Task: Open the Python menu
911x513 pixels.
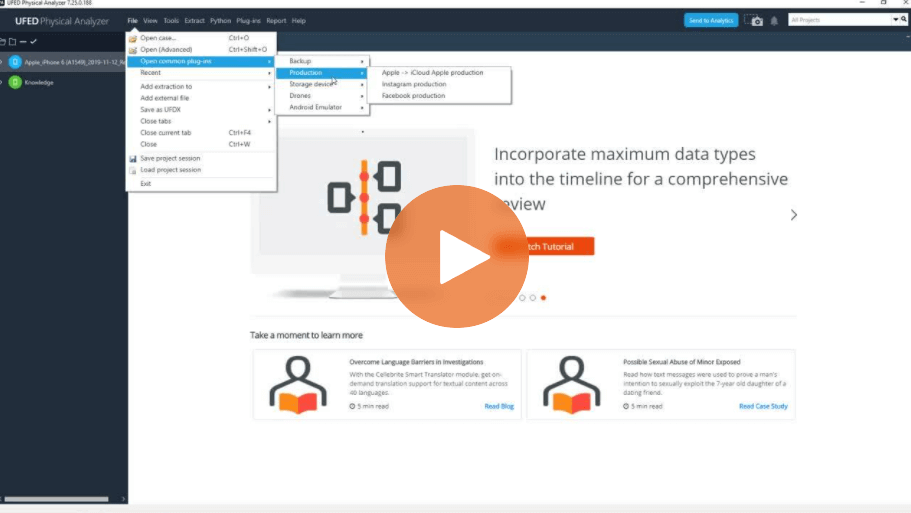Action: (220, 20)
